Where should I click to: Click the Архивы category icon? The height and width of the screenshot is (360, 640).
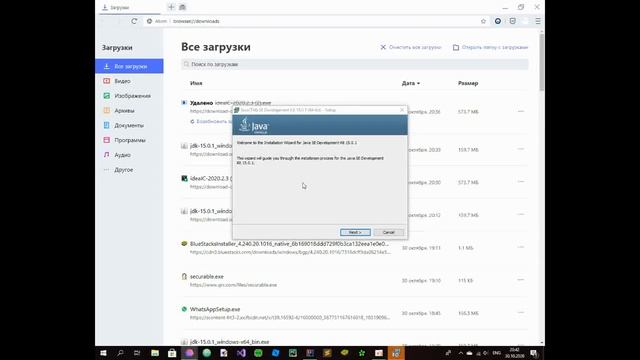click(107, 110)
